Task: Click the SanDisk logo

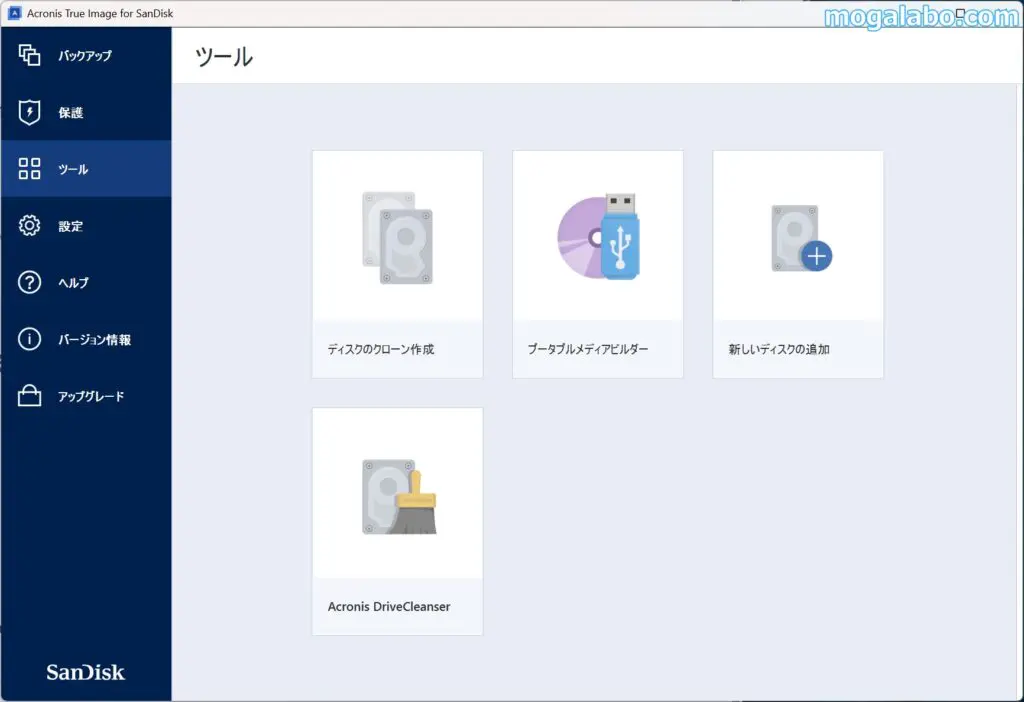Action: 86,673
